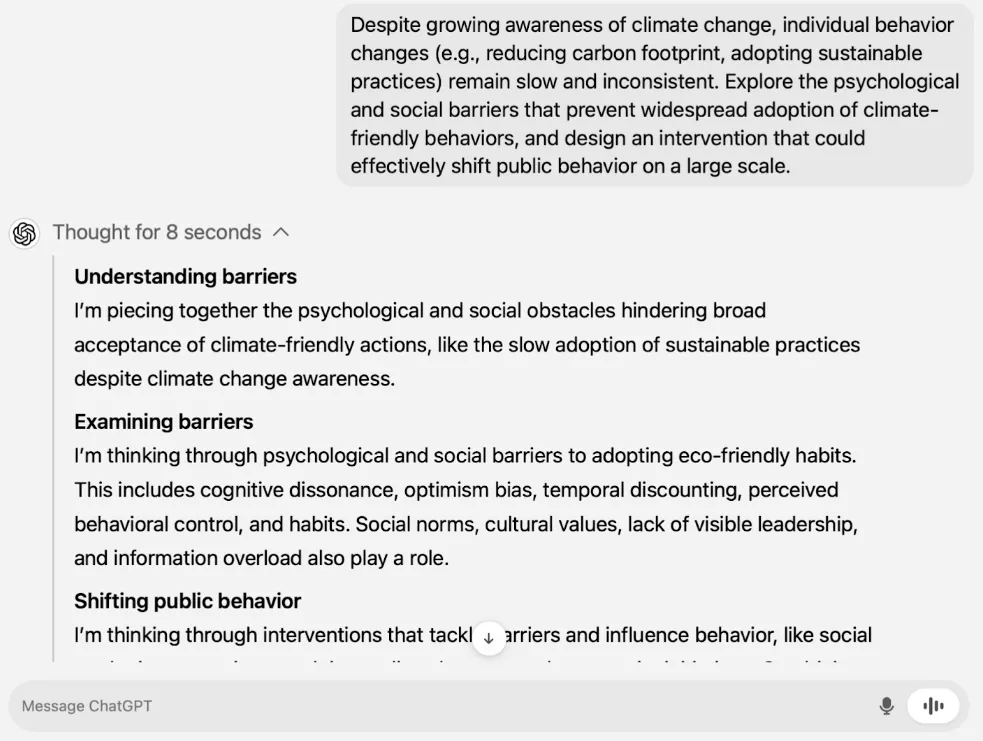
Task: Collapse the thinking with the chevron arrow
Action: 281,233
